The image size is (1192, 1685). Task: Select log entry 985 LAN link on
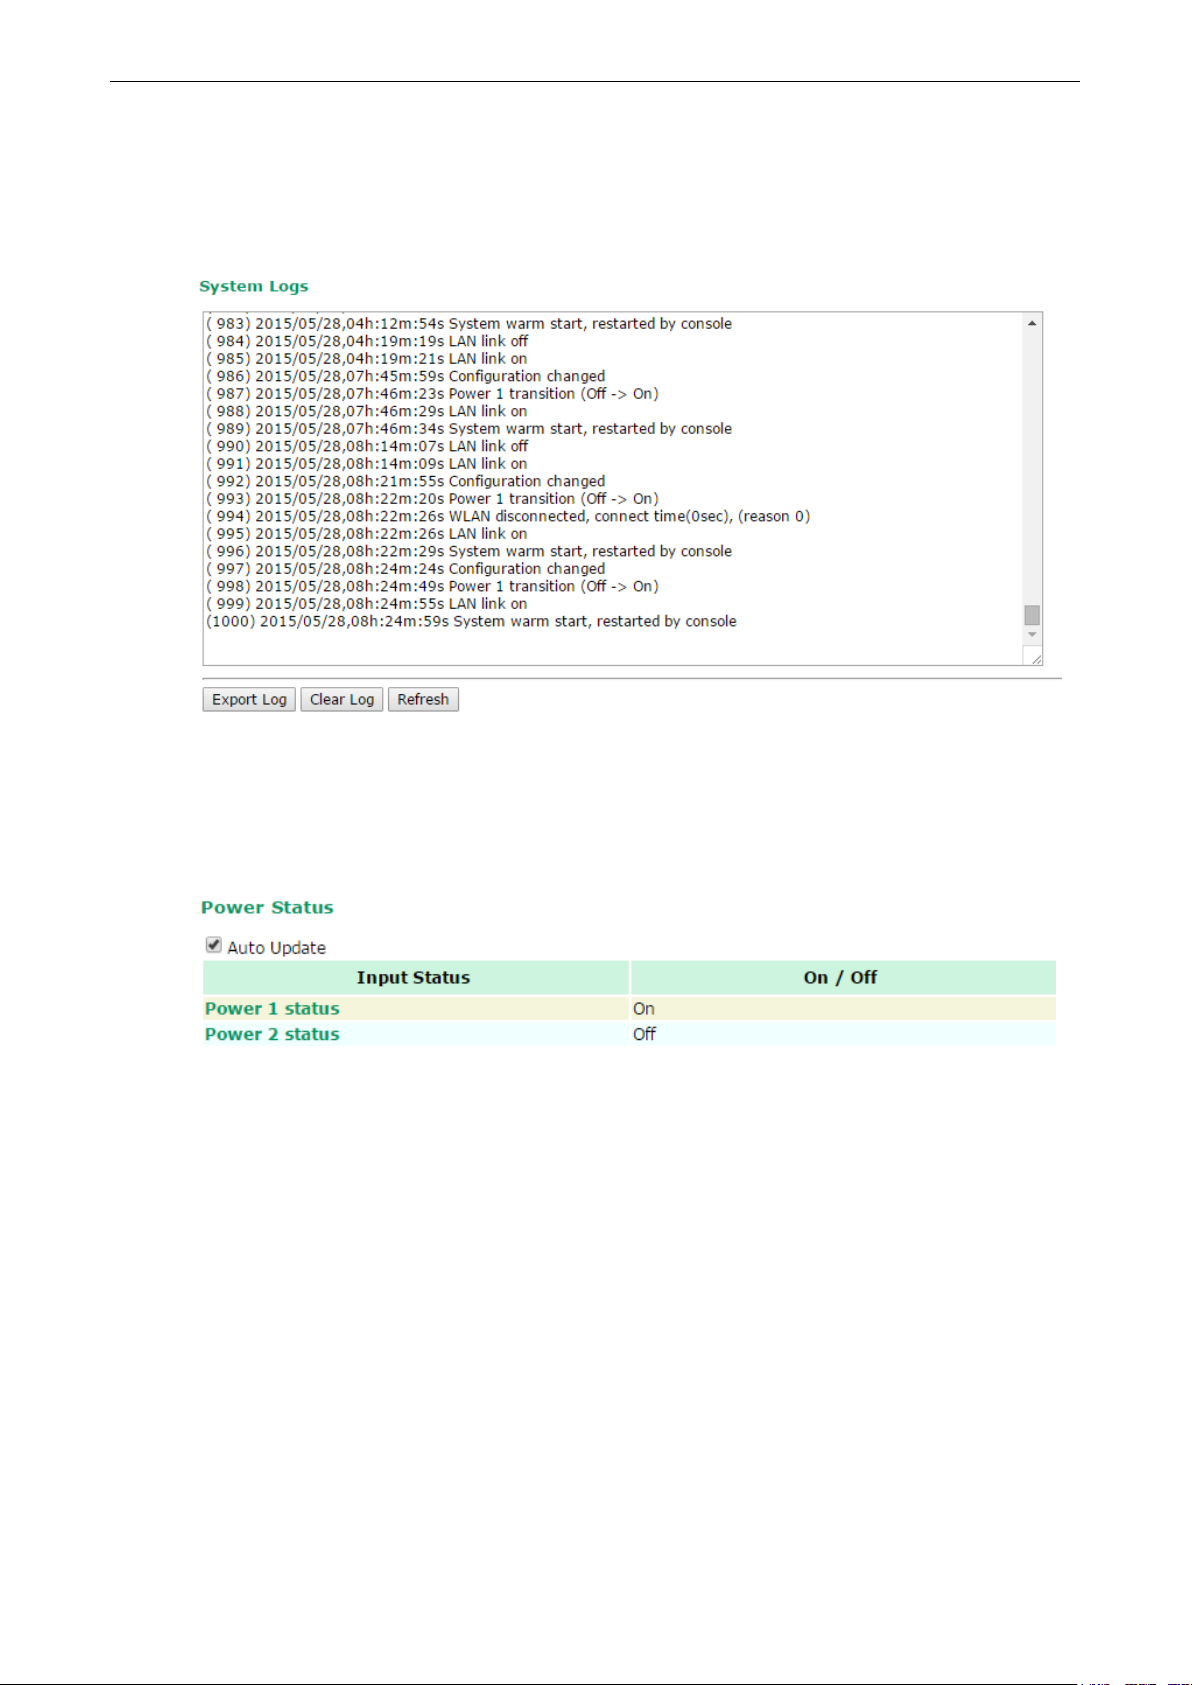click(367, 359)
